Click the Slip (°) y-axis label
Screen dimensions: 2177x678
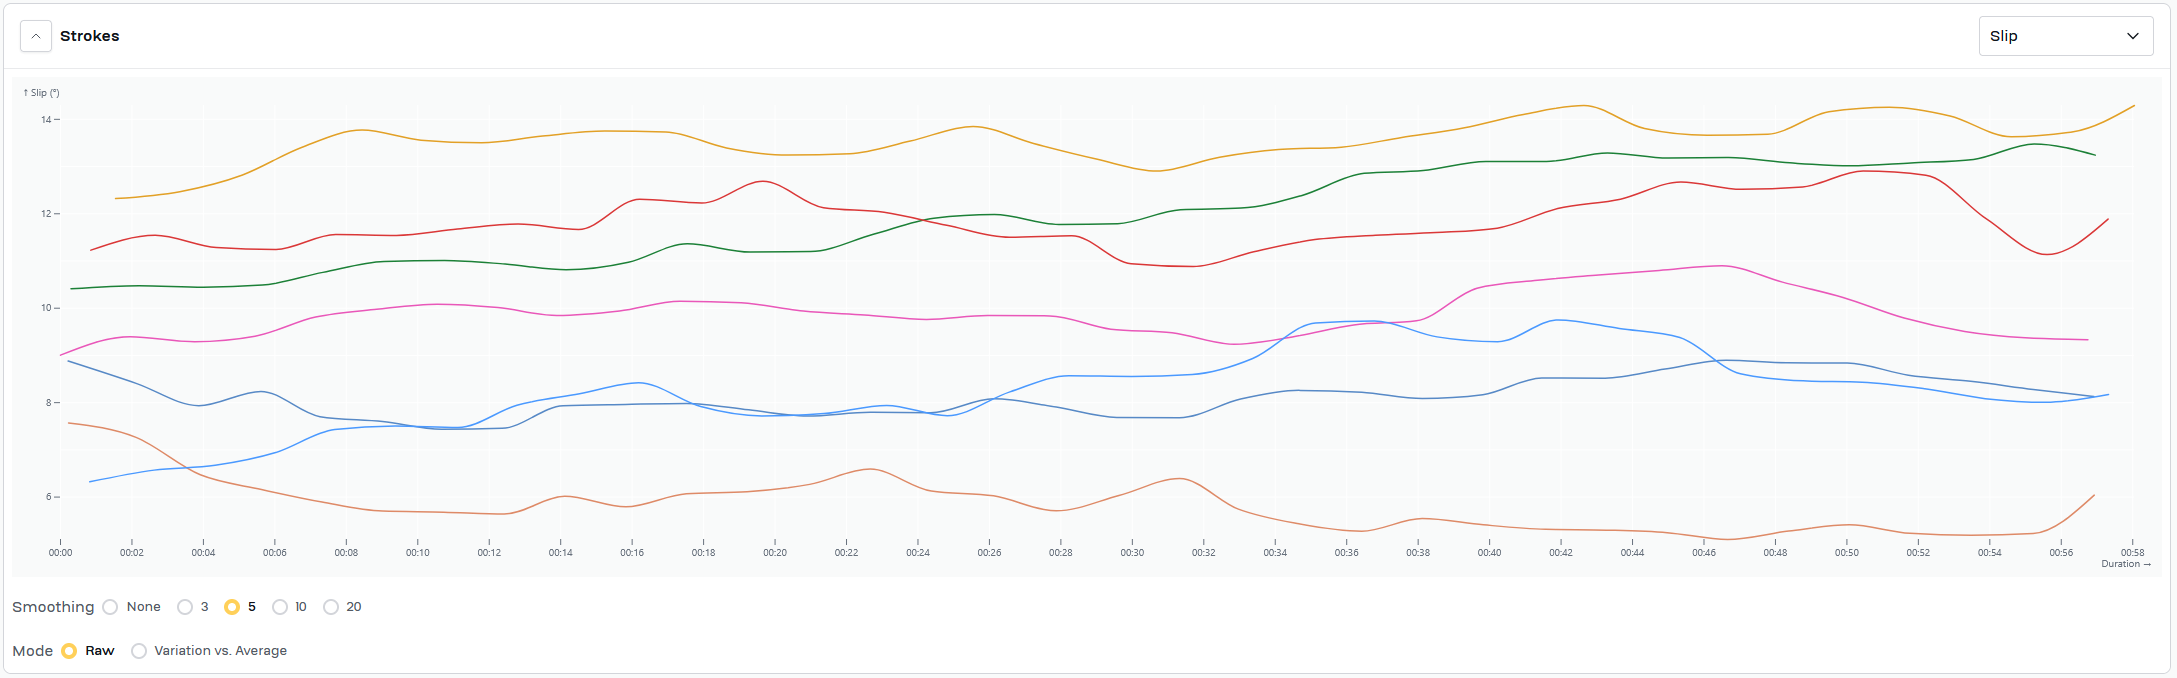coord(42,93)
